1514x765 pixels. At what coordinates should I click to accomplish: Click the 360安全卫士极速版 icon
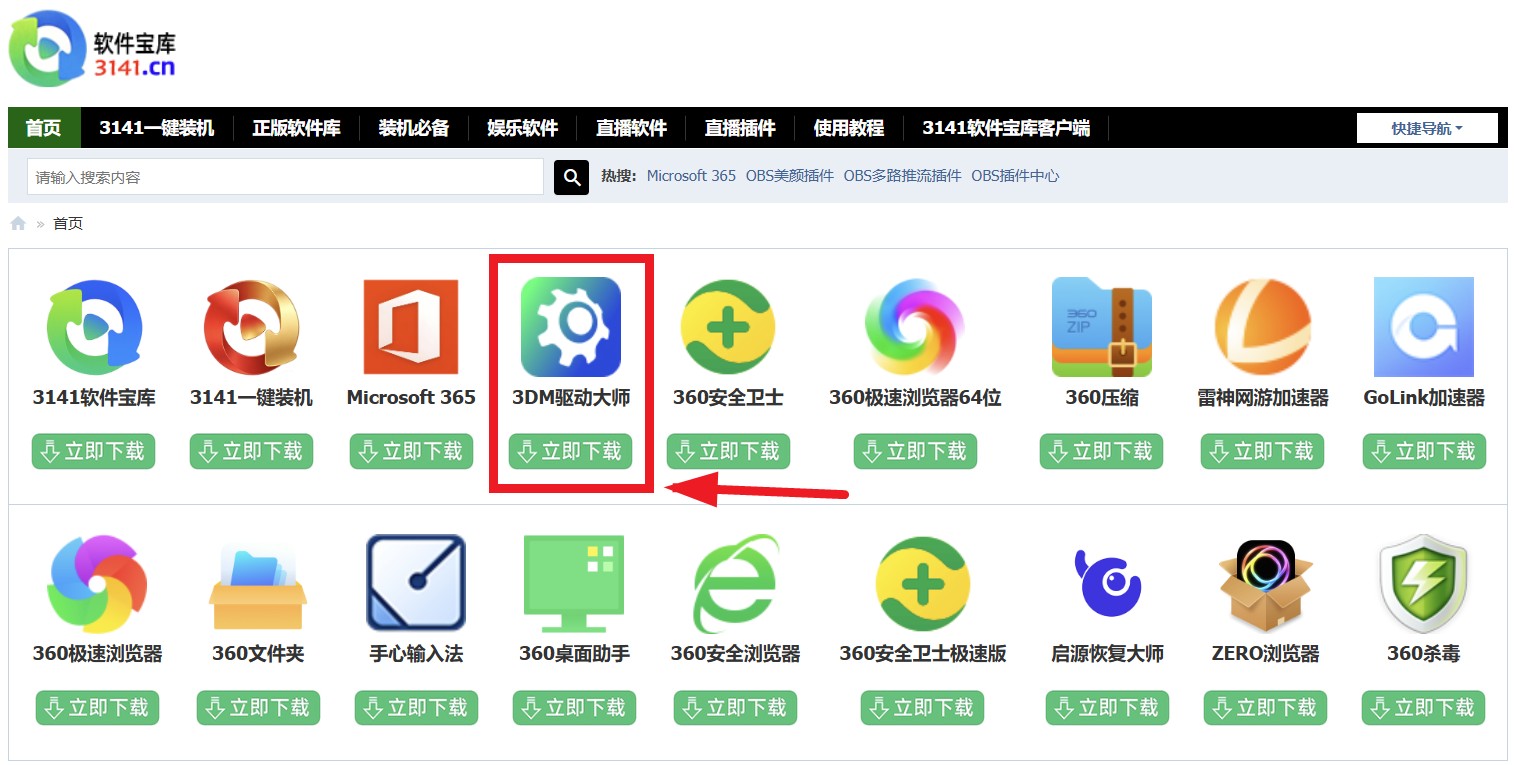pyautogui.click(x=923, y=584)
